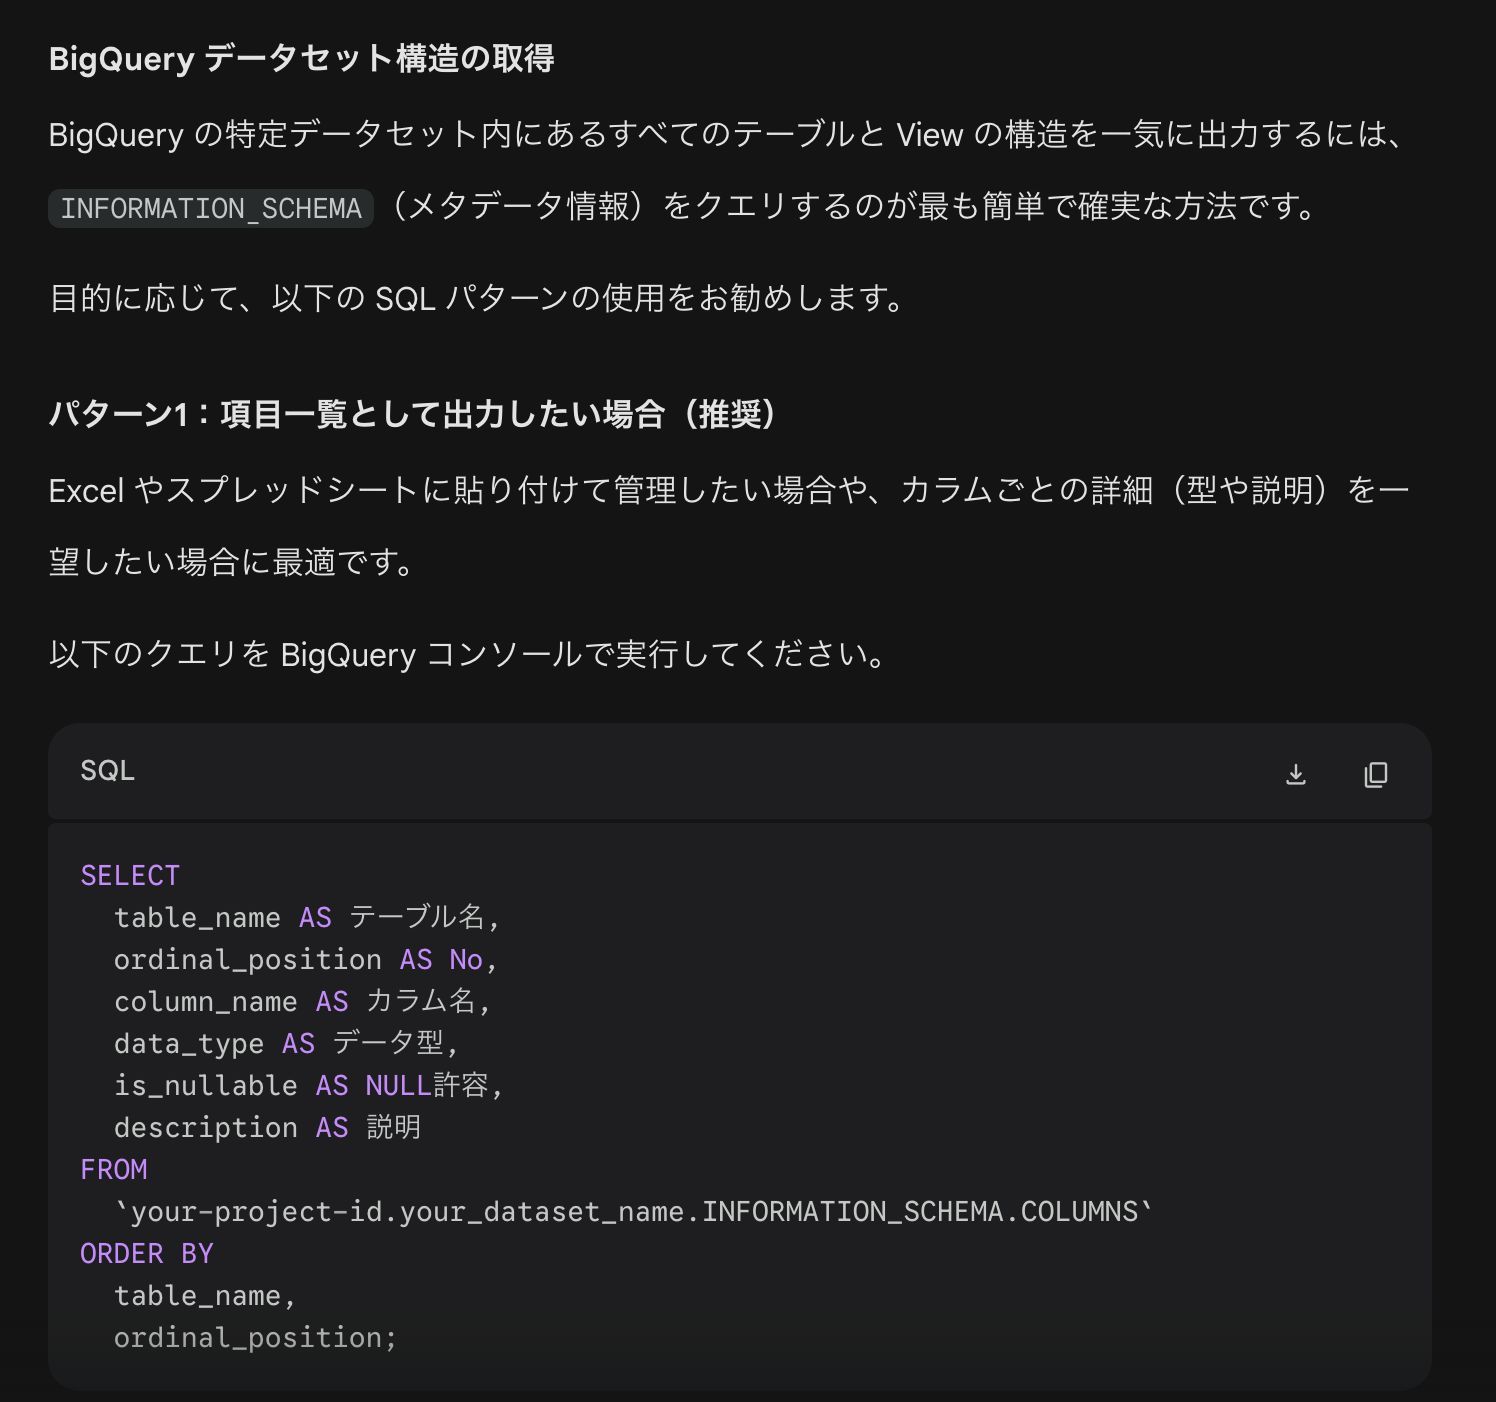Click the line data_type AS データ型
Screen dimensions: 1496x1402
click(x=286, y=1044)
